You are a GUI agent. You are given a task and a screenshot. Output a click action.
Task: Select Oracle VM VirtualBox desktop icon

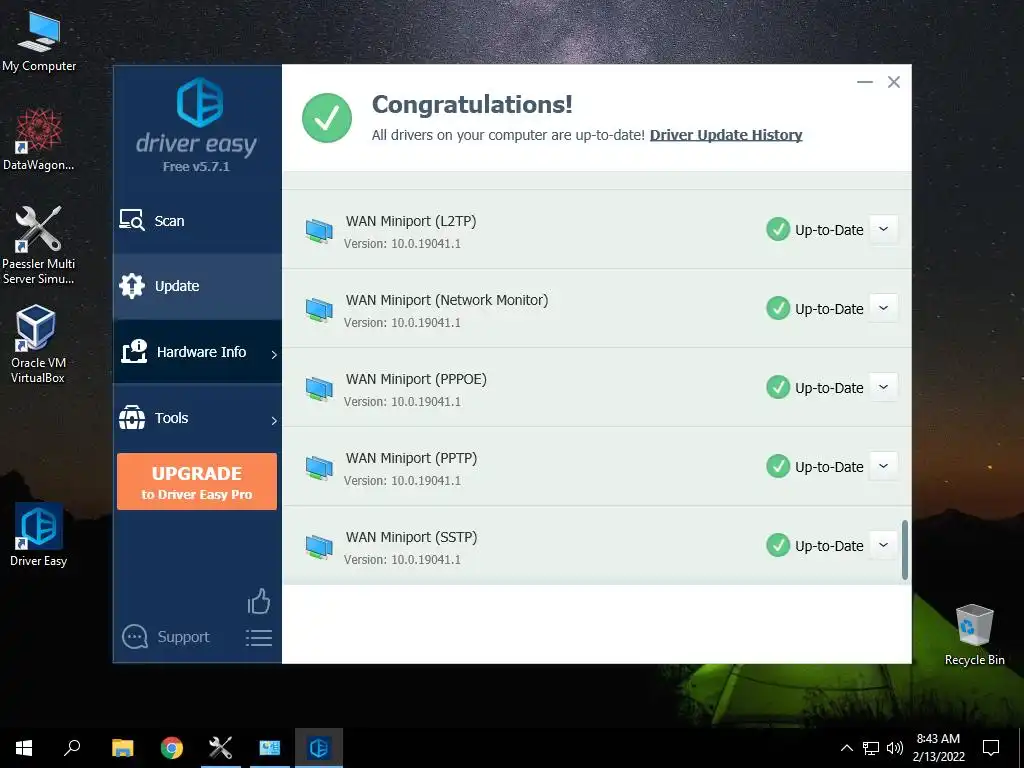click(x=37, y=344)
